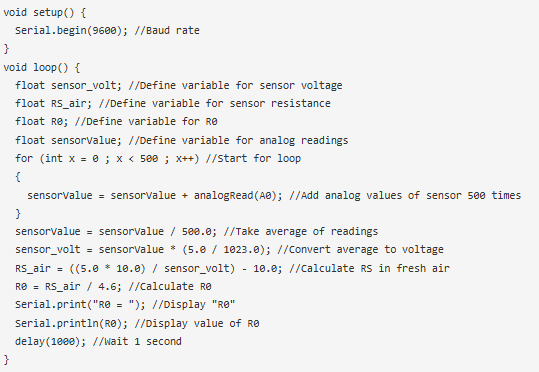Place cursor on Serial.begin(9600) statement

coord(71,31)
